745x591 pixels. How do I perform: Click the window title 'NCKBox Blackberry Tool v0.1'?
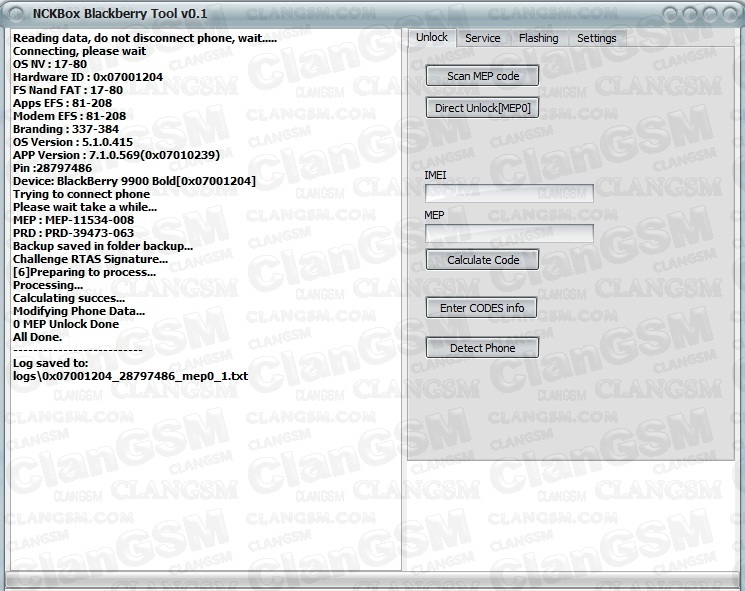[120, 13]
